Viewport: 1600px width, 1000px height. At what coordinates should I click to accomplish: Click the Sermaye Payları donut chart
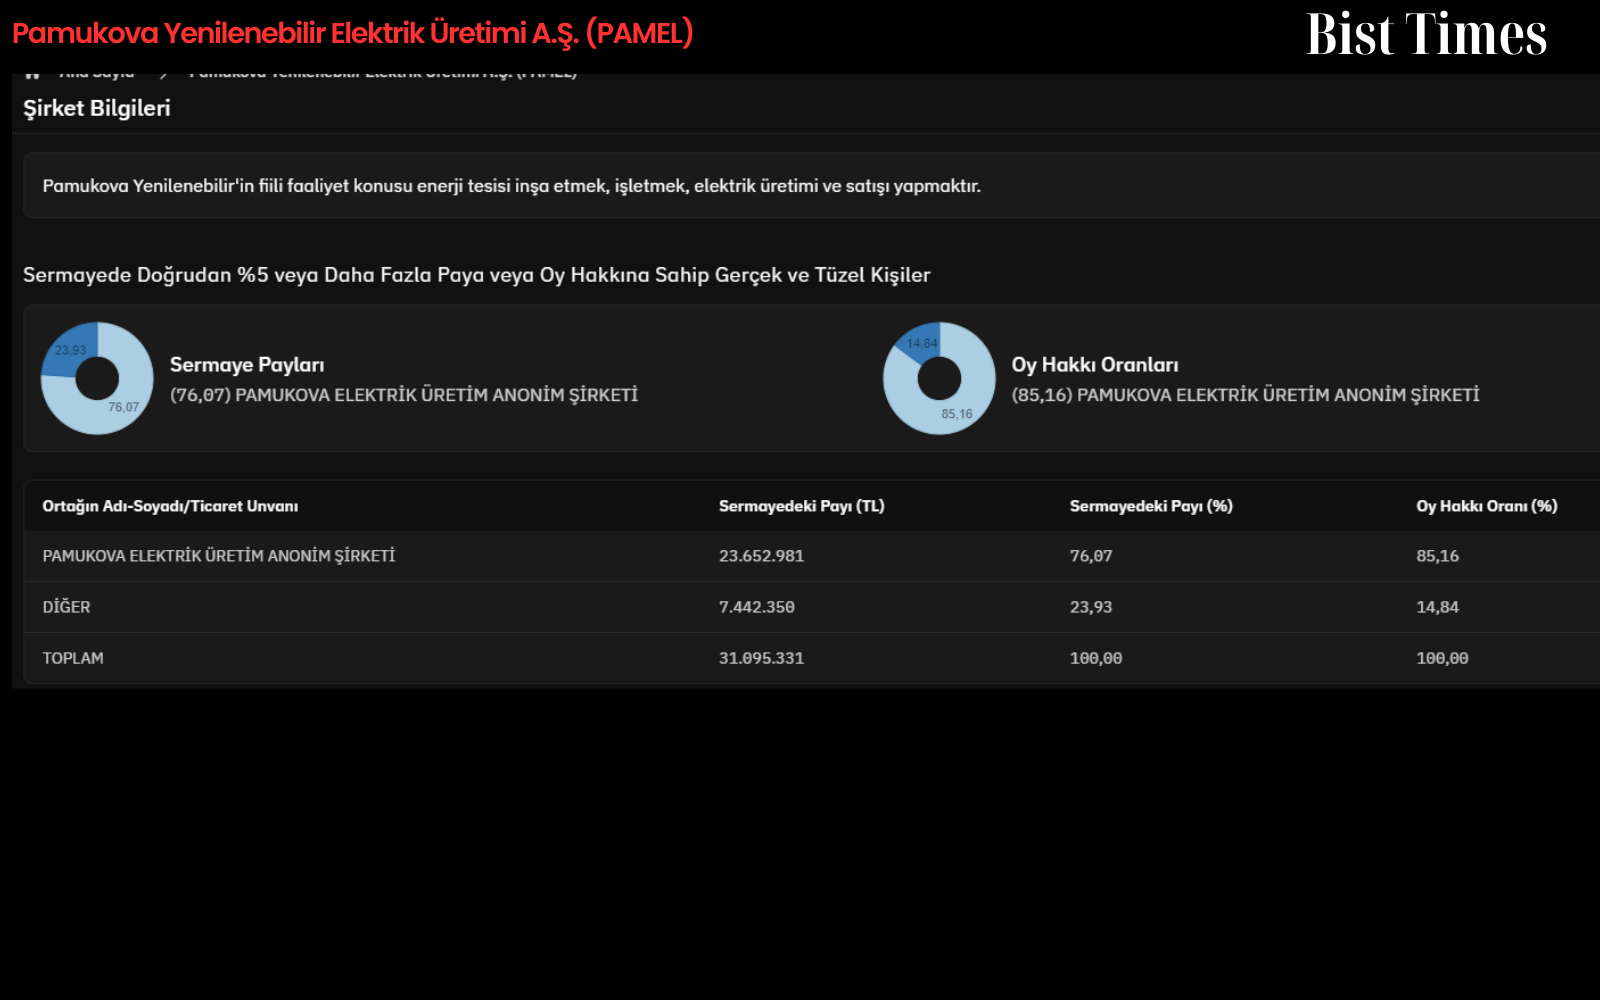(x=97, y=378)
